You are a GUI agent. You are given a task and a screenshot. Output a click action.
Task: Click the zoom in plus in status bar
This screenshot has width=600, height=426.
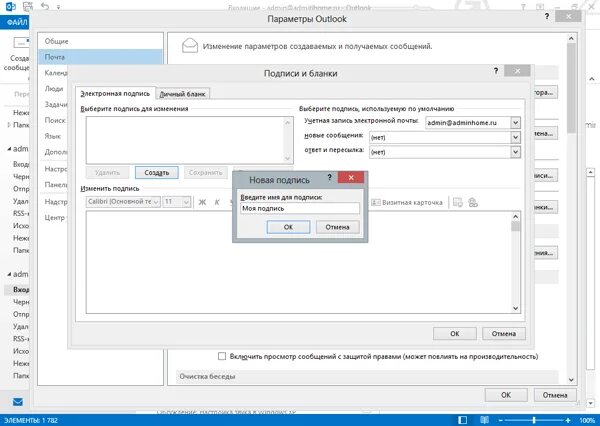568,420
